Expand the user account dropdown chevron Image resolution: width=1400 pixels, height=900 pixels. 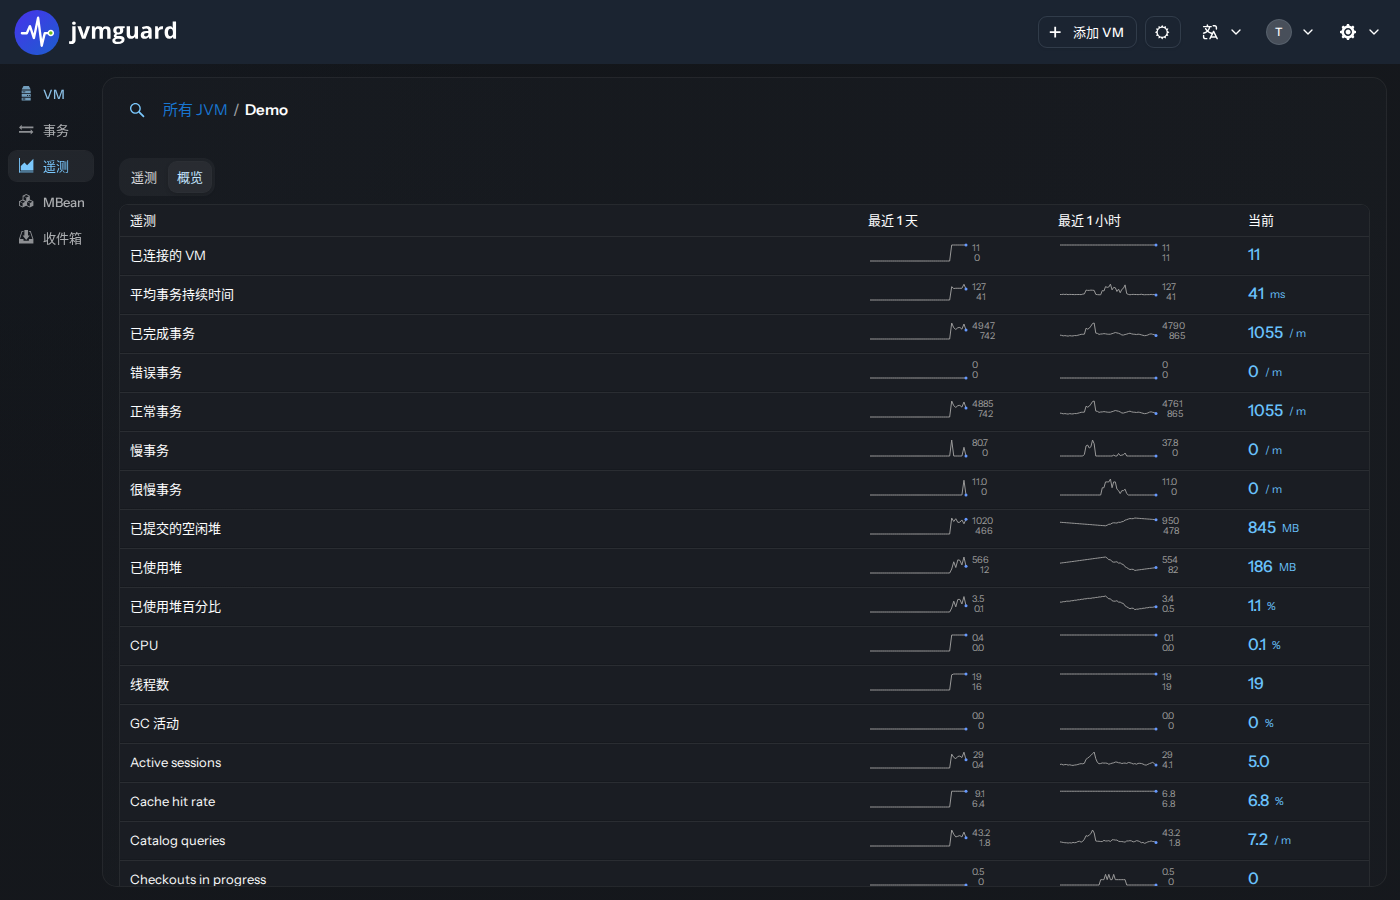pyautogui.click(x=1308, y=32)
